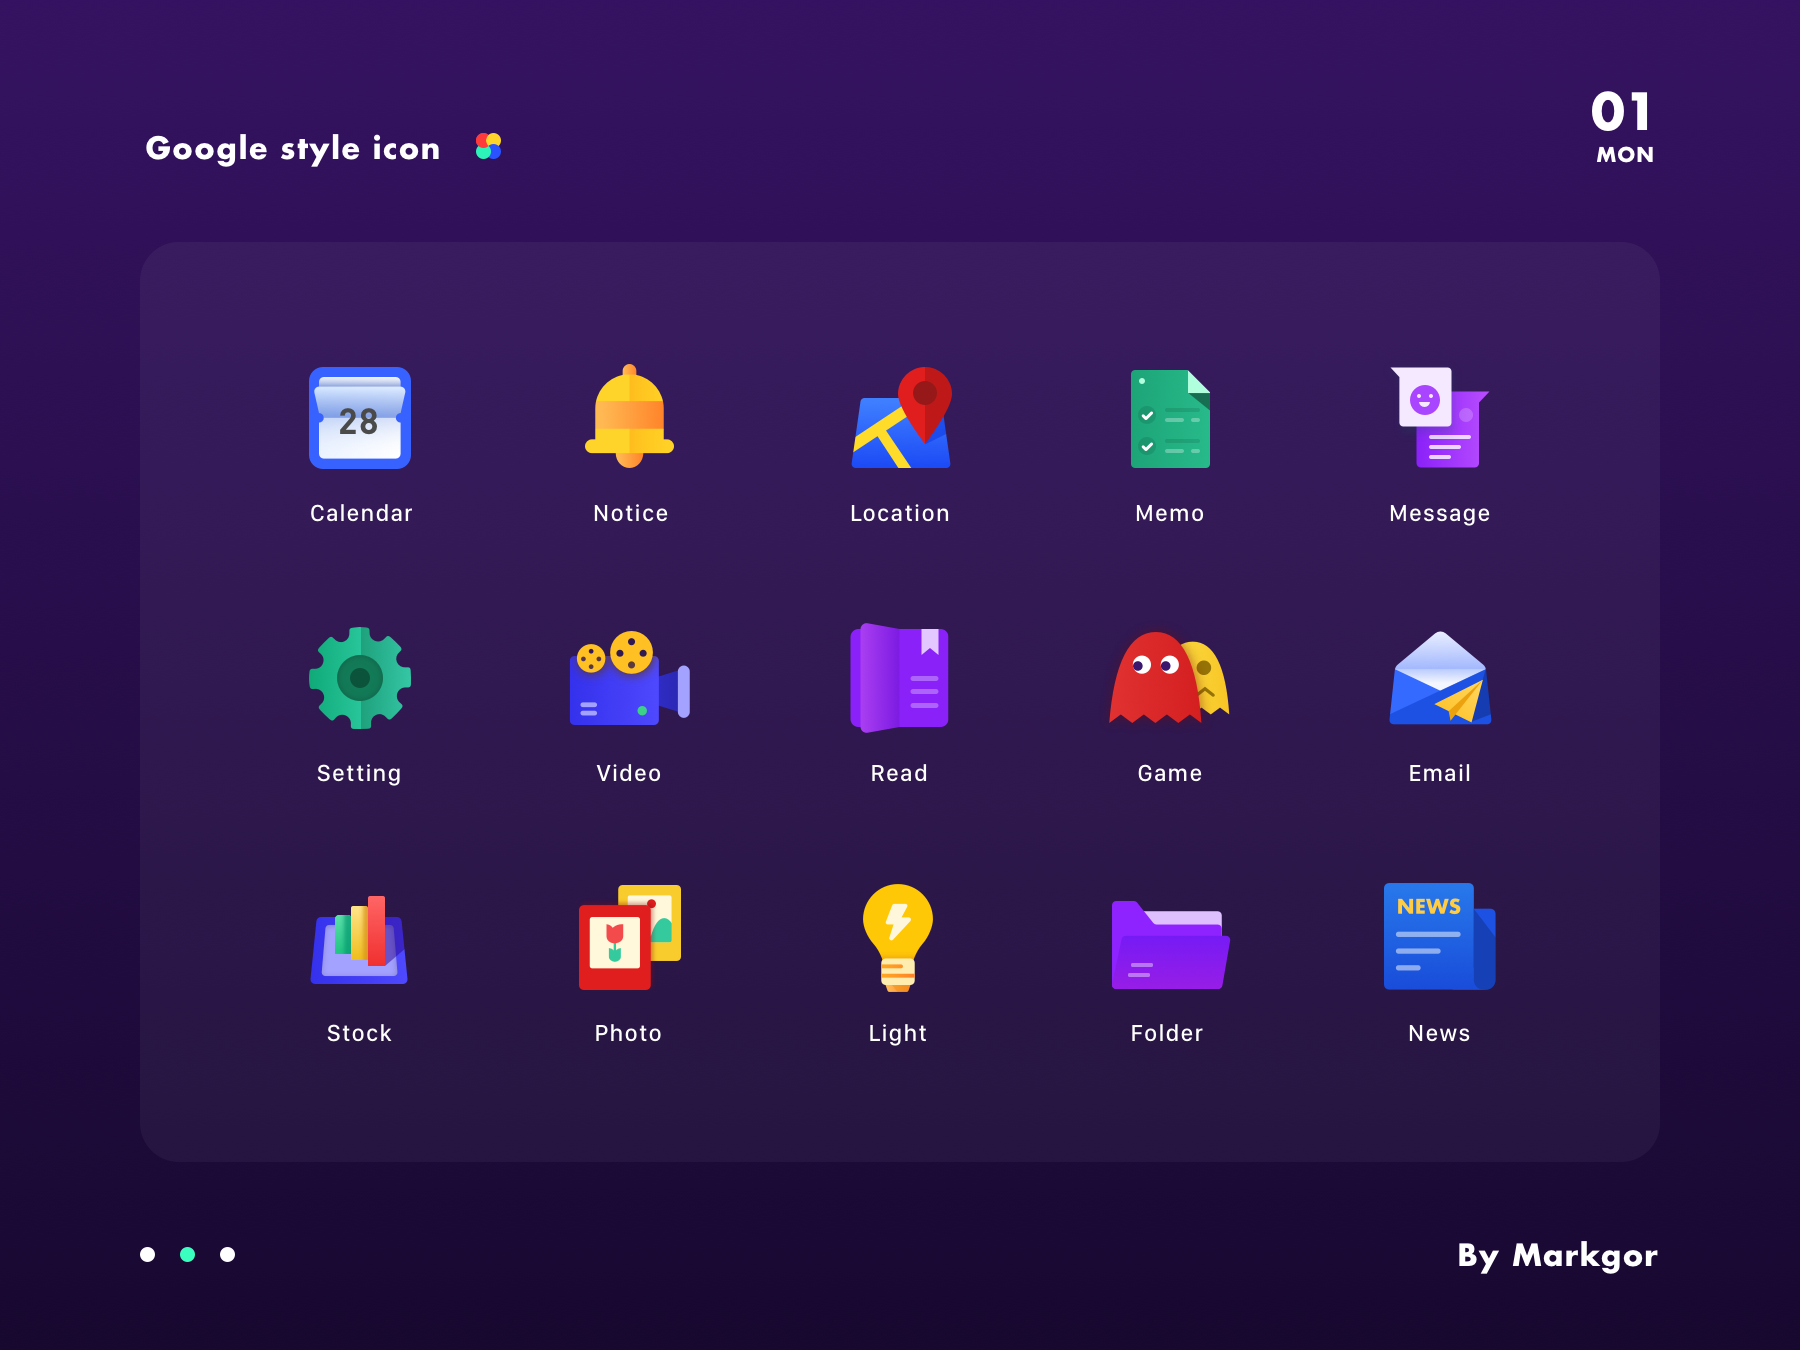The width and height of the screenshot is (1800, 1350).
Task: Click the Read label text
Action: (x=899, y=773)
